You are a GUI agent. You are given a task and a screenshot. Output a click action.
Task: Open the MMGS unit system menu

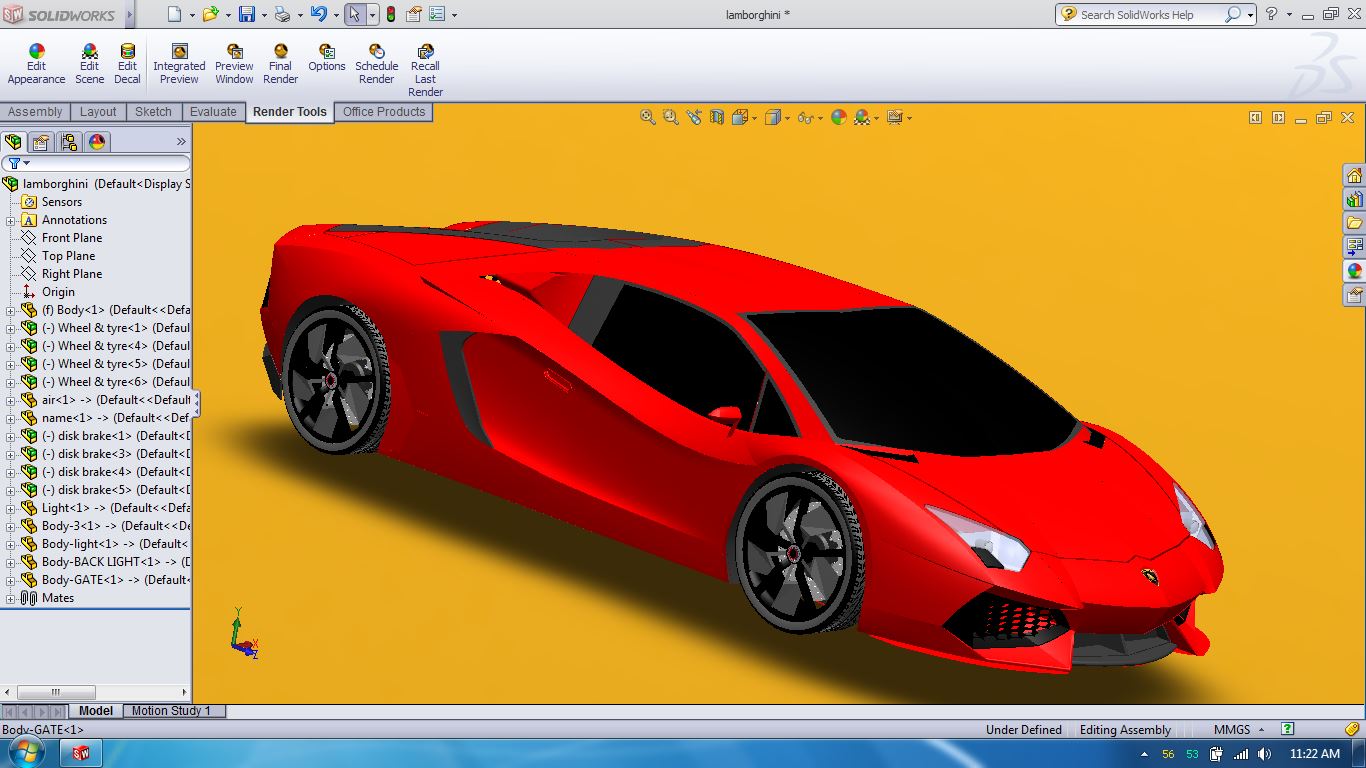tap(1239, 730)
